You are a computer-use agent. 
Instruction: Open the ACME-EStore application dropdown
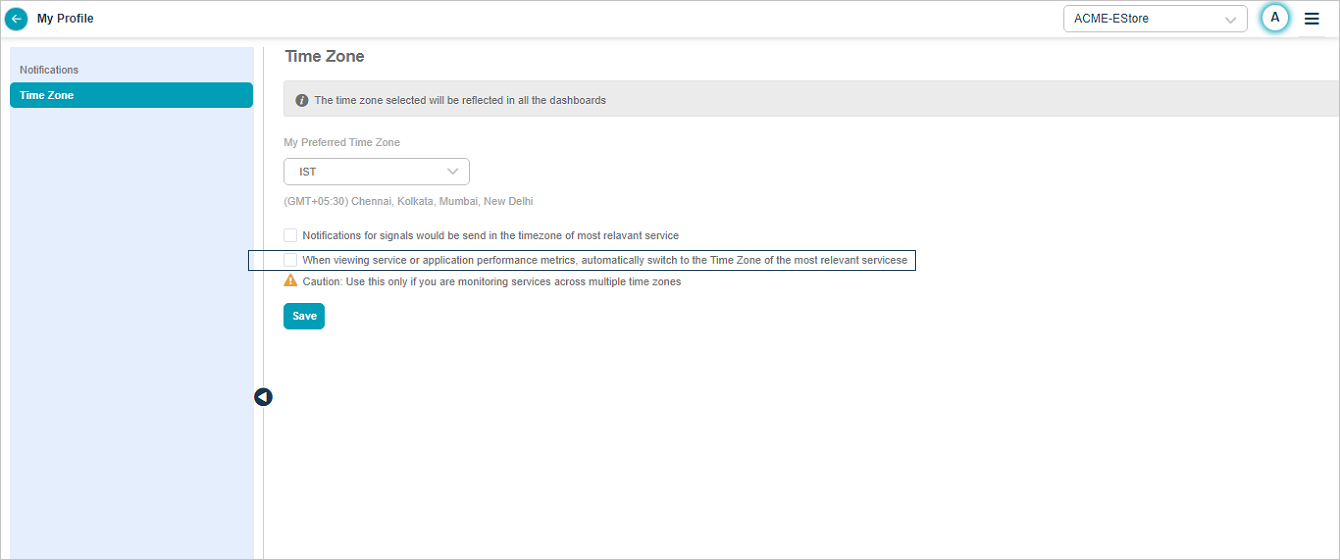coord(1154,19)
